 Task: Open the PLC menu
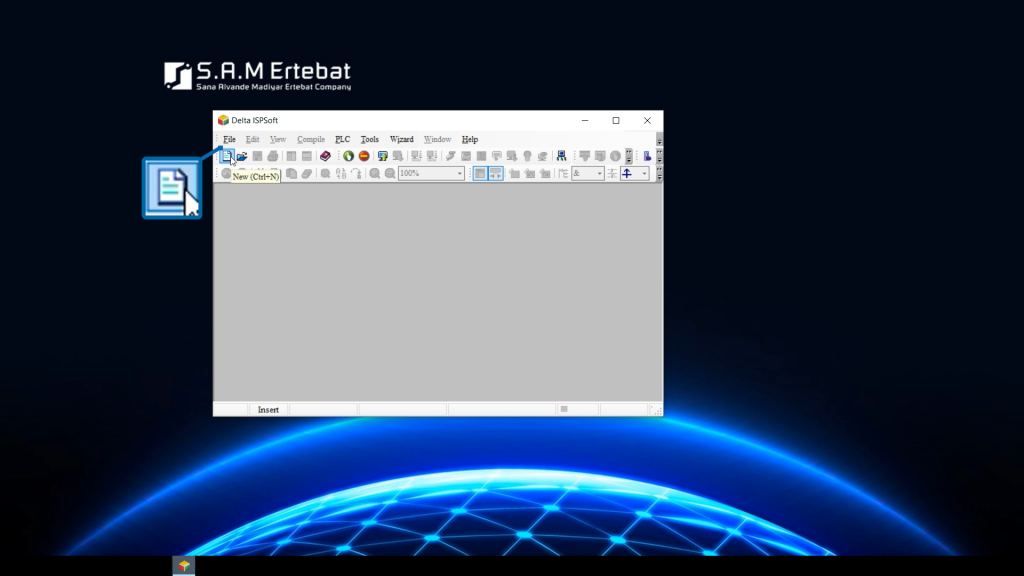point(342,139)
